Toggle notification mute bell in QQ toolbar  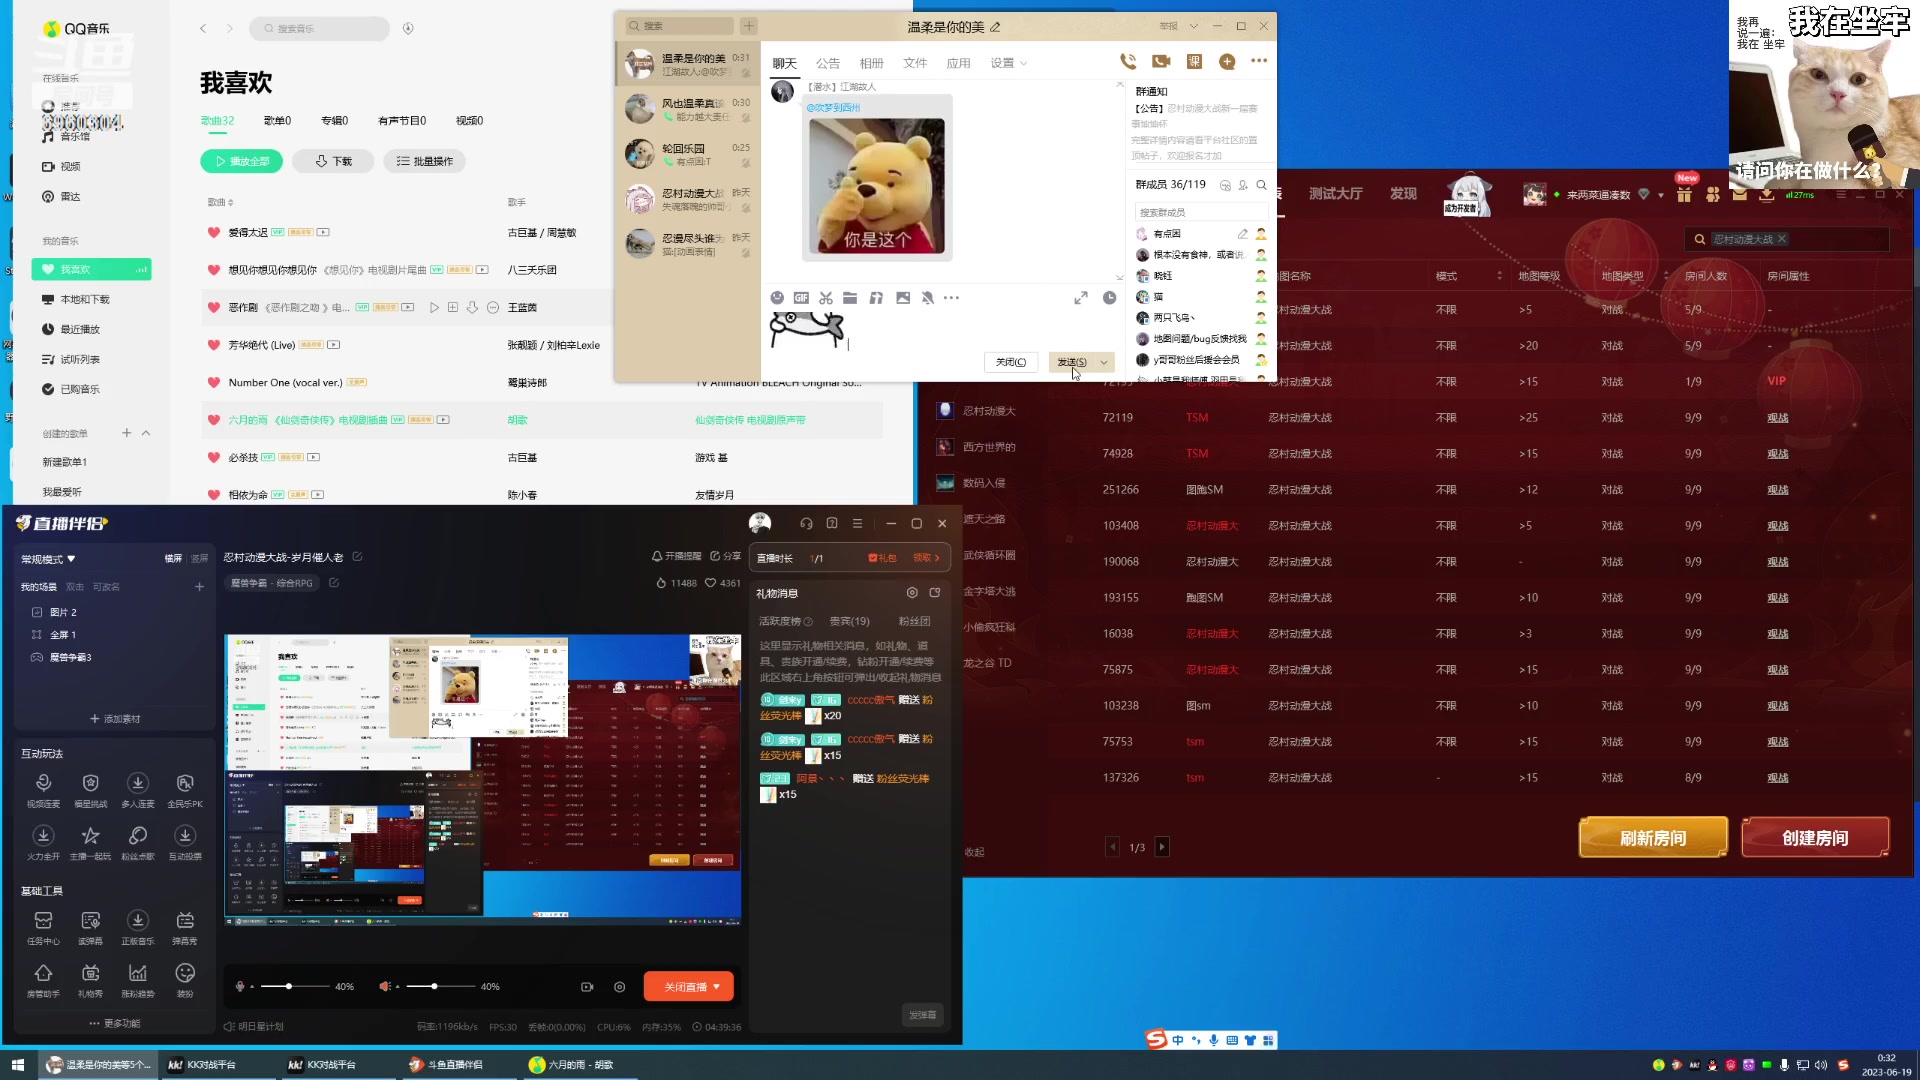tap(928, 298)
